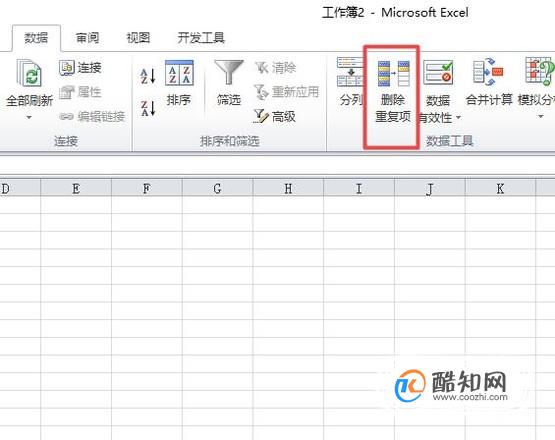The width and height of the screenshot is (555, 440).
Task: Switch to the Data (数据) tab
Action: click(x=36, y=38)
